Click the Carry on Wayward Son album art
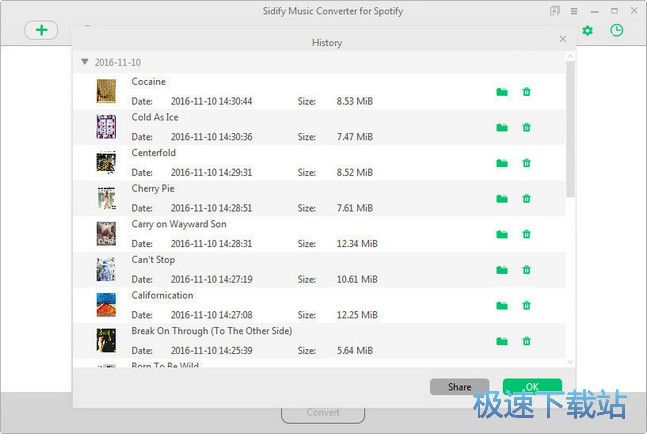 pos(106,234)
